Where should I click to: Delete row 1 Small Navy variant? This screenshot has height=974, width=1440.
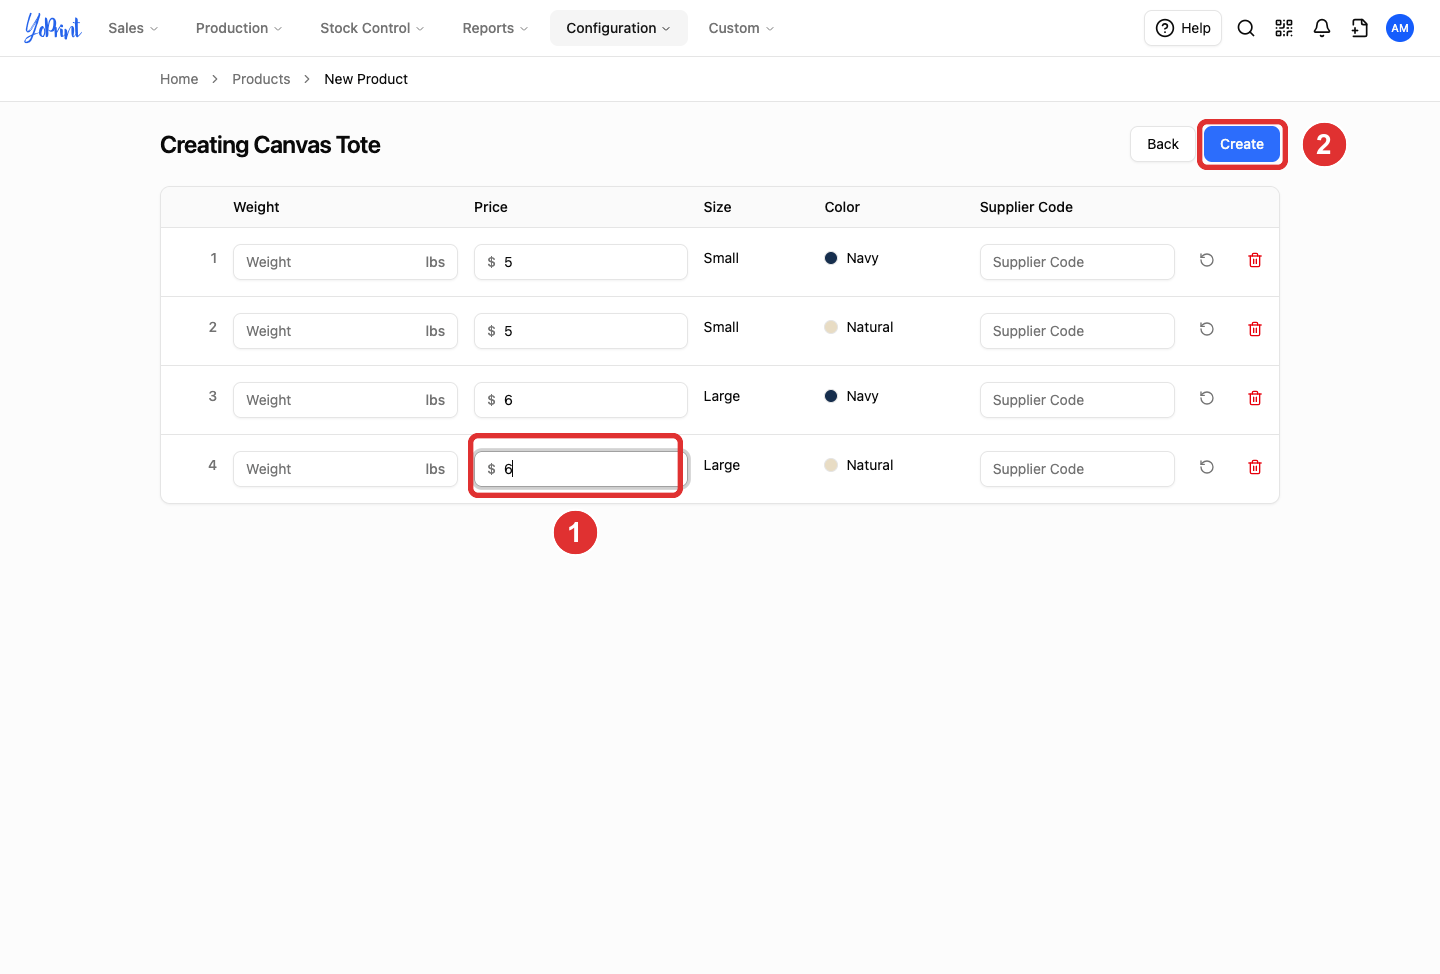(x=1255, y=260)
